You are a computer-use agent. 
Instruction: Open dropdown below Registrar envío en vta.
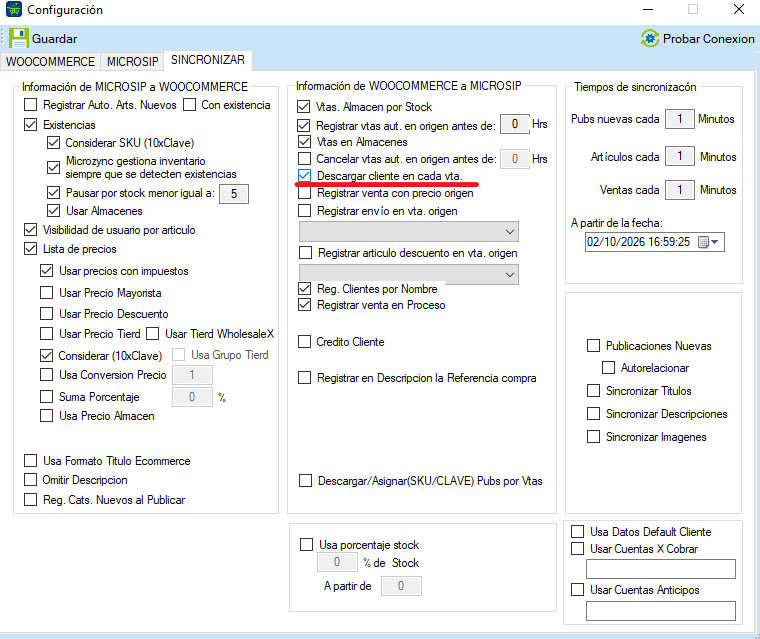pyautogui.click(x=409, y=231)
